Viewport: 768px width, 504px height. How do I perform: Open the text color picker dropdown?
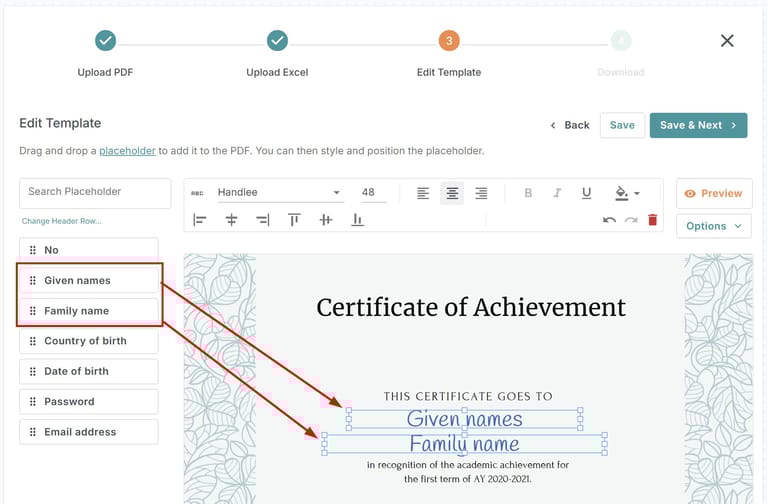pyautogui.click(x=627, y=193)
